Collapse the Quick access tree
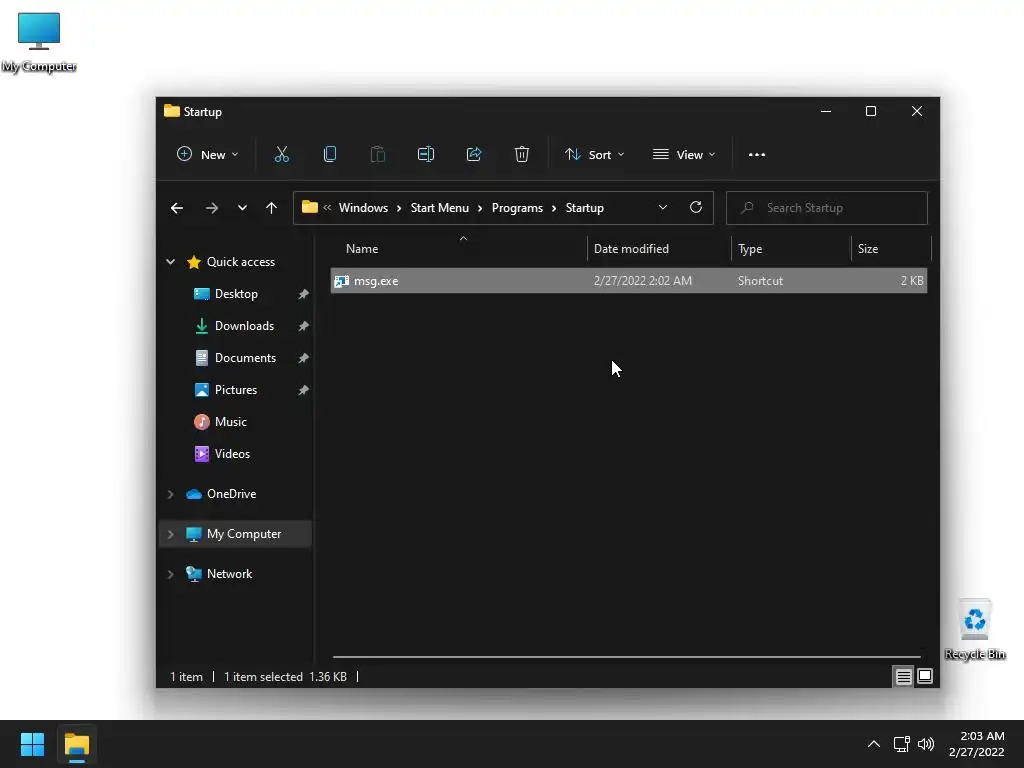Viewport: 1024px width, 768px height. point(170,262)
